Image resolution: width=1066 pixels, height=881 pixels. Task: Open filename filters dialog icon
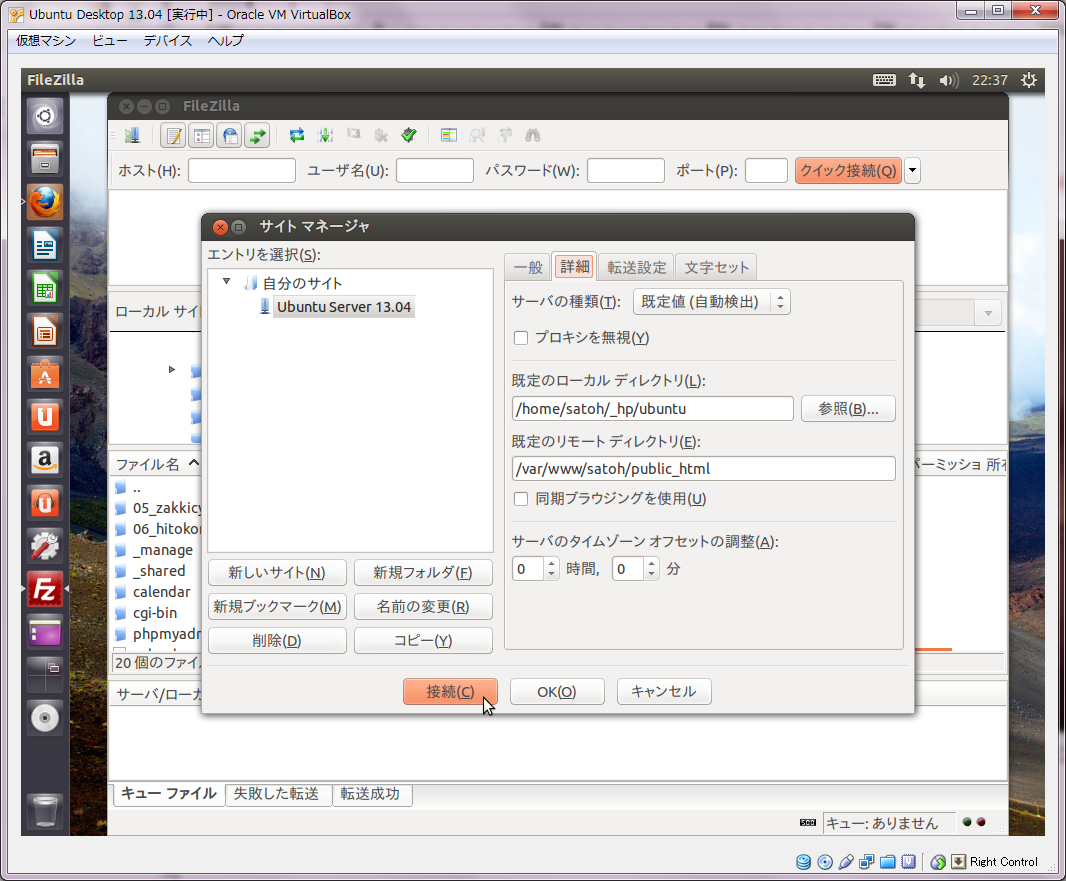click(x=449, y=135)
